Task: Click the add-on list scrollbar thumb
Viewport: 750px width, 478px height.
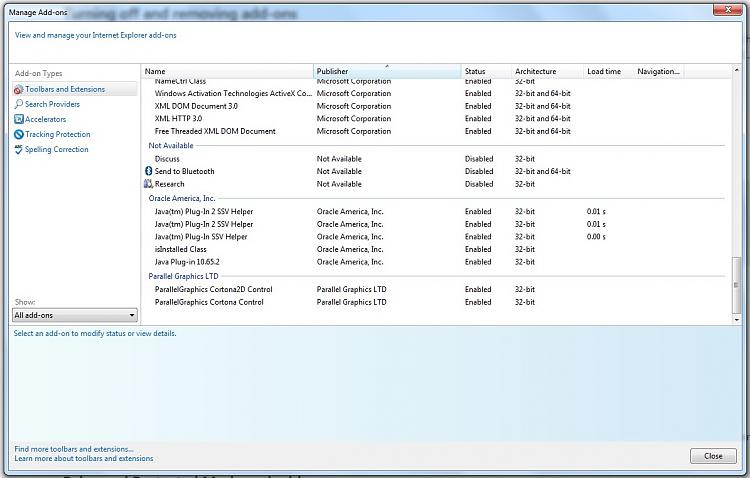Action: pos(737,285)
